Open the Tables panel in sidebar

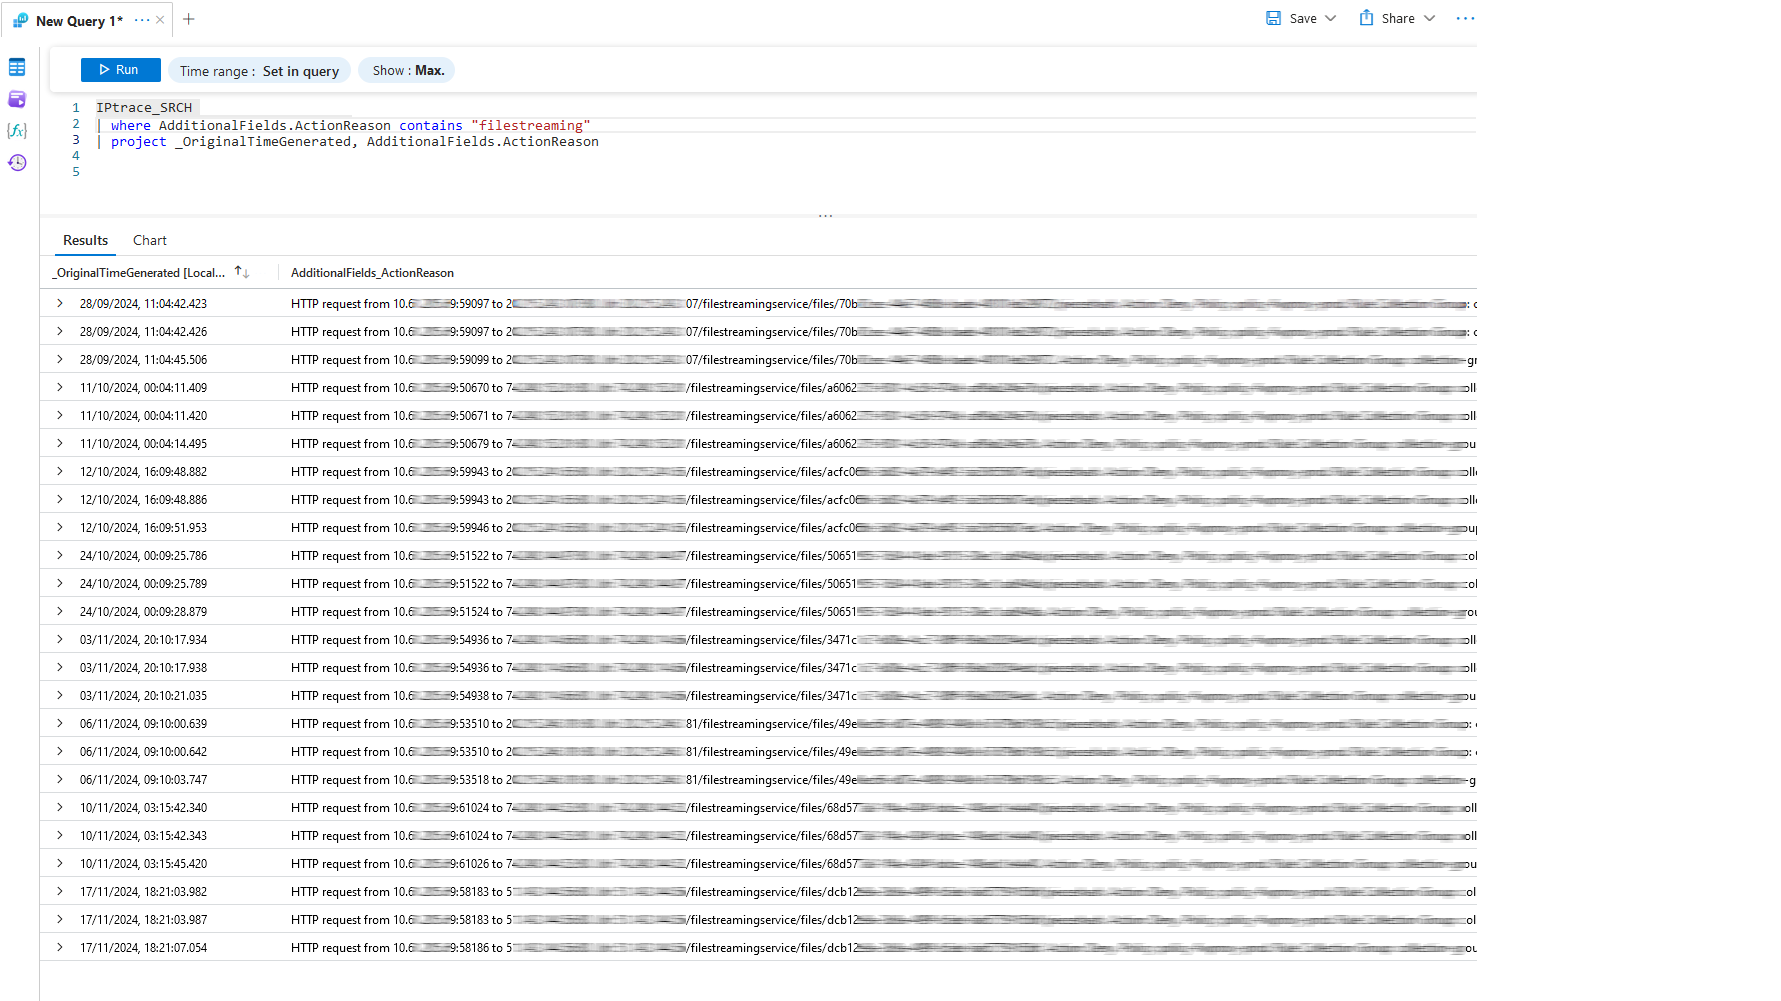pos(17,67)
